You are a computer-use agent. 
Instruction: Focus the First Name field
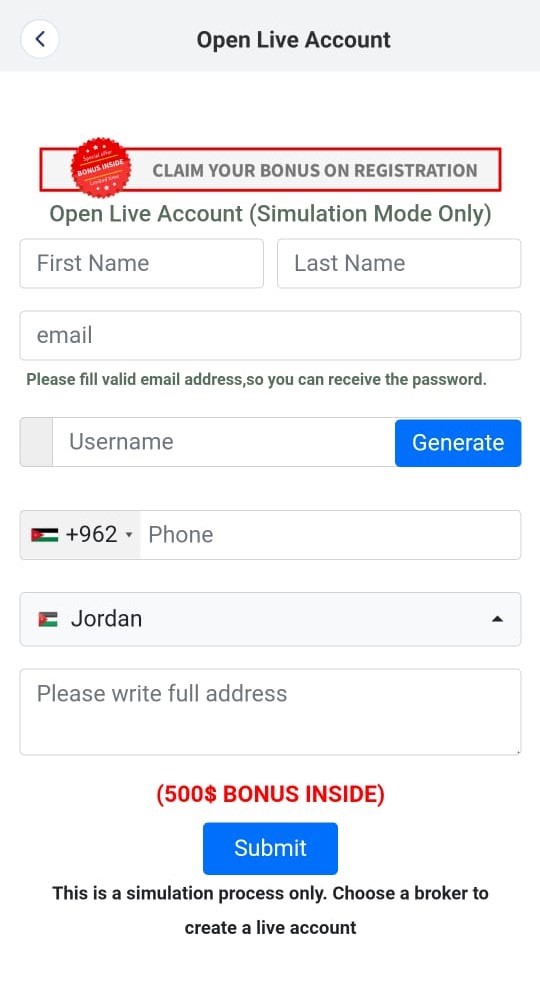point(142,263)
